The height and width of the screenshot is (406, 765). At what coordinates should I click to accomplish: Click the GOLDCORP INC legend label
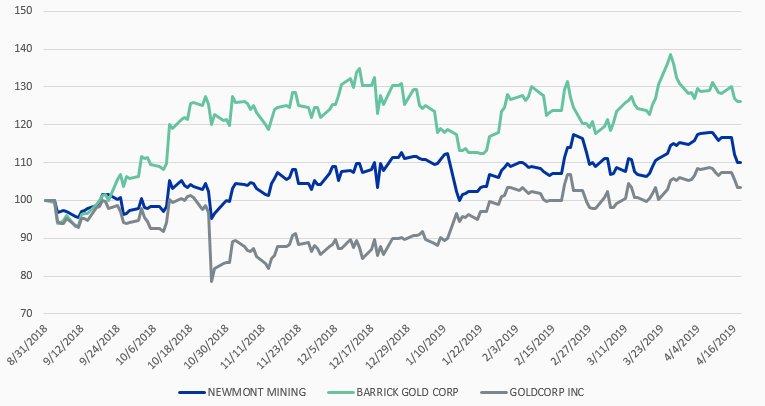click(545, 392)
